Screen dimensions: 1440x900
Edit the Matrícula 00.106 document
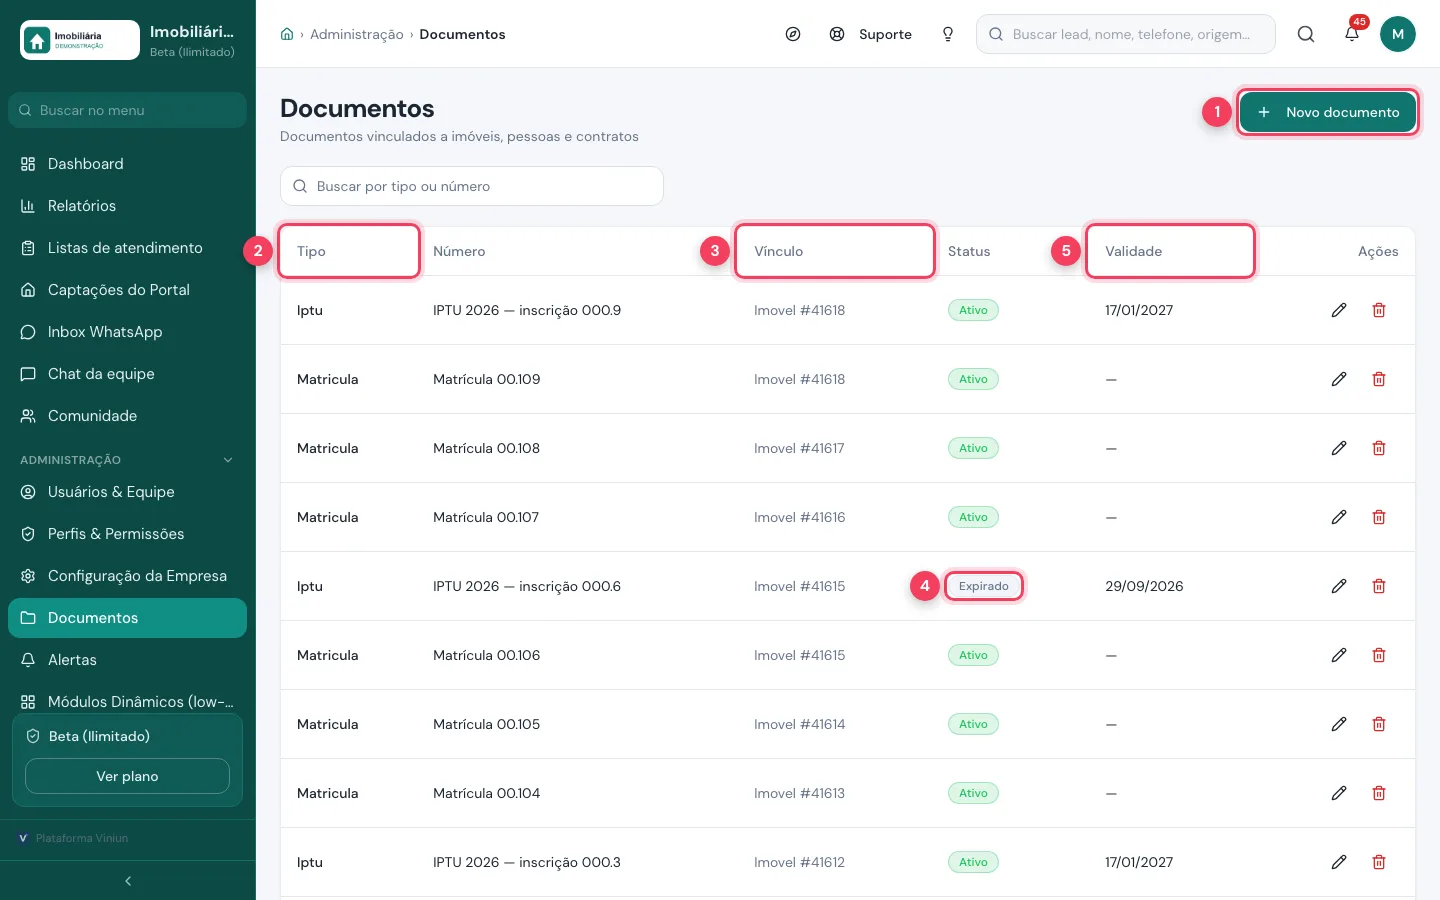coord(1339,655)
